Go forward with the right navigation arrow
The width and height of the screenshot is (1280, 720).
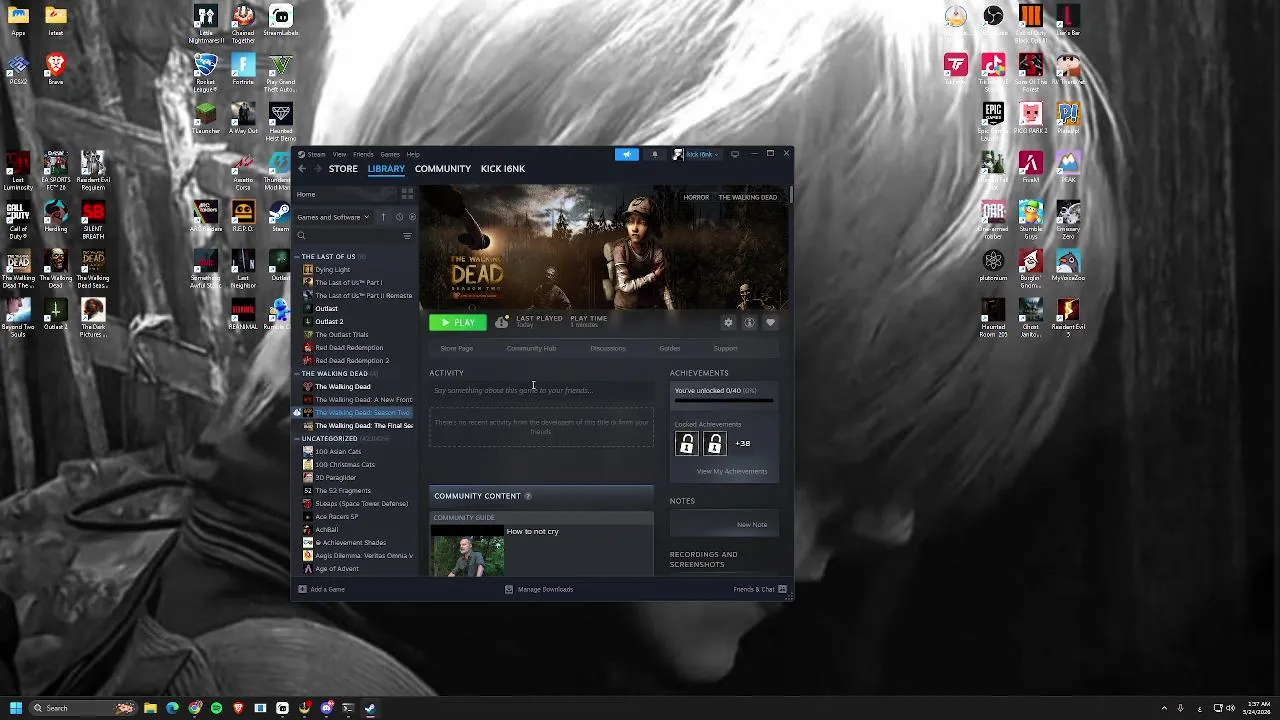318,169
